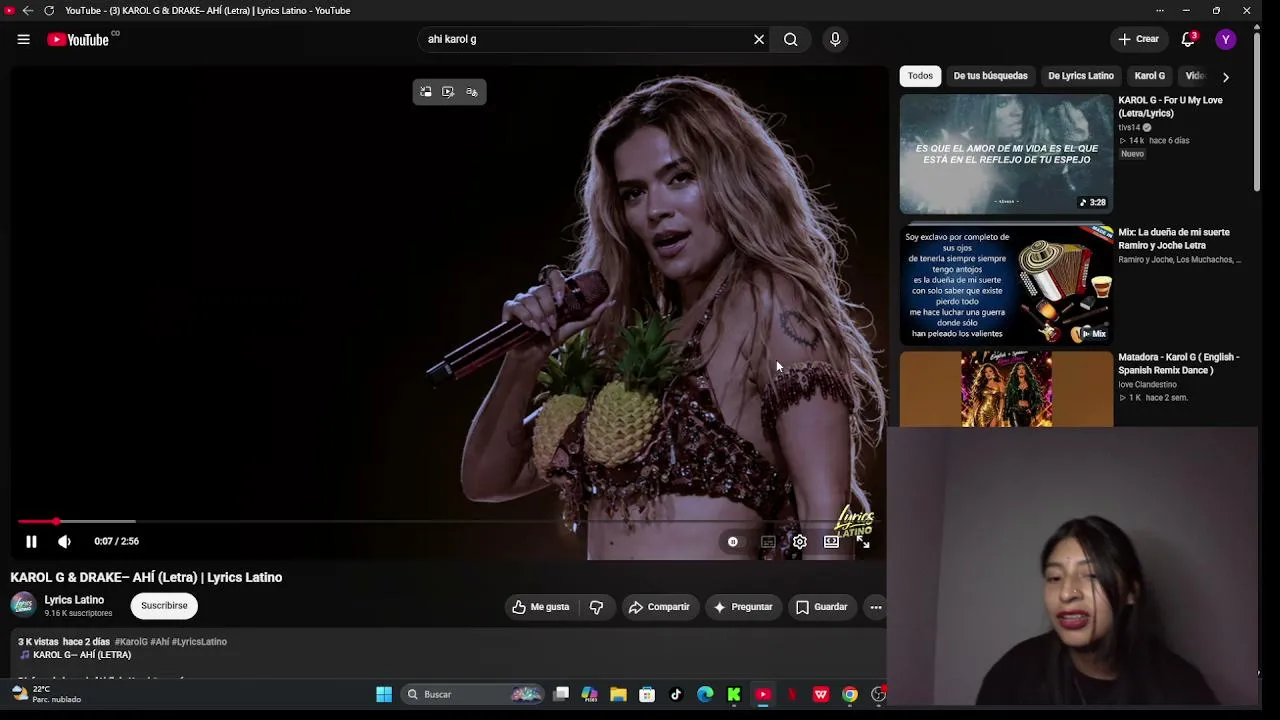The image size is (1280, 720).
Task: Open the Windows Start menu
Action: tap(384, 695)
